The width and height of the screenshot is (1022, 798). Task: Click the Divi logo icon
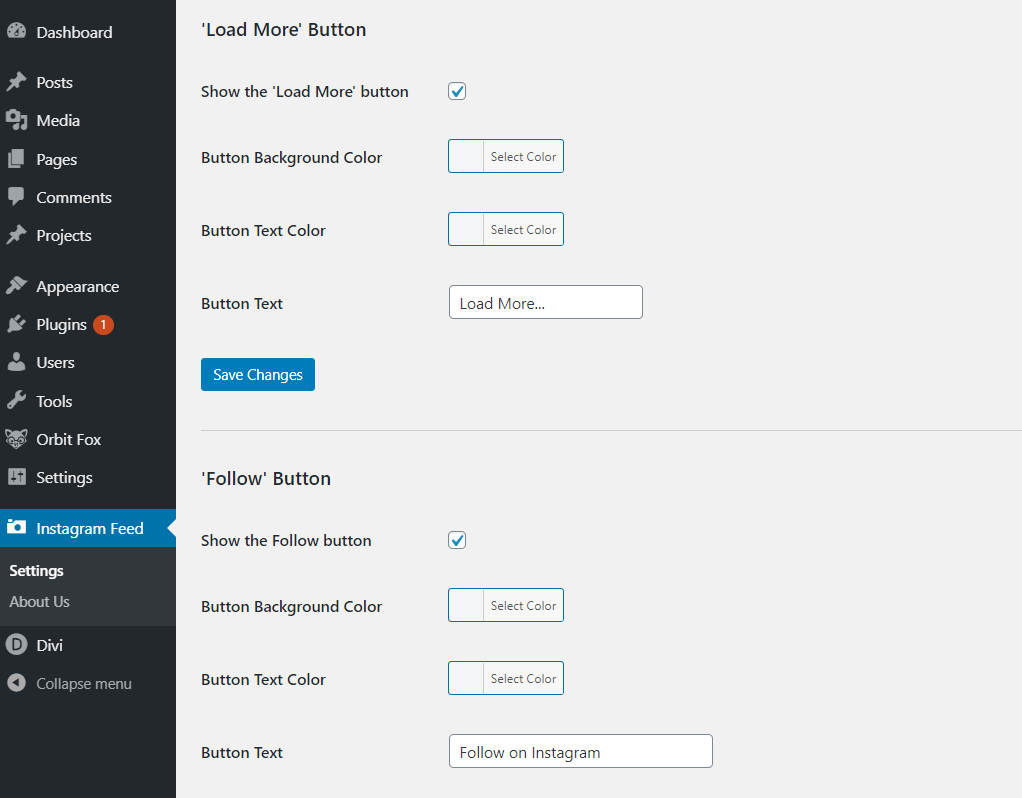tap(16, 645)
